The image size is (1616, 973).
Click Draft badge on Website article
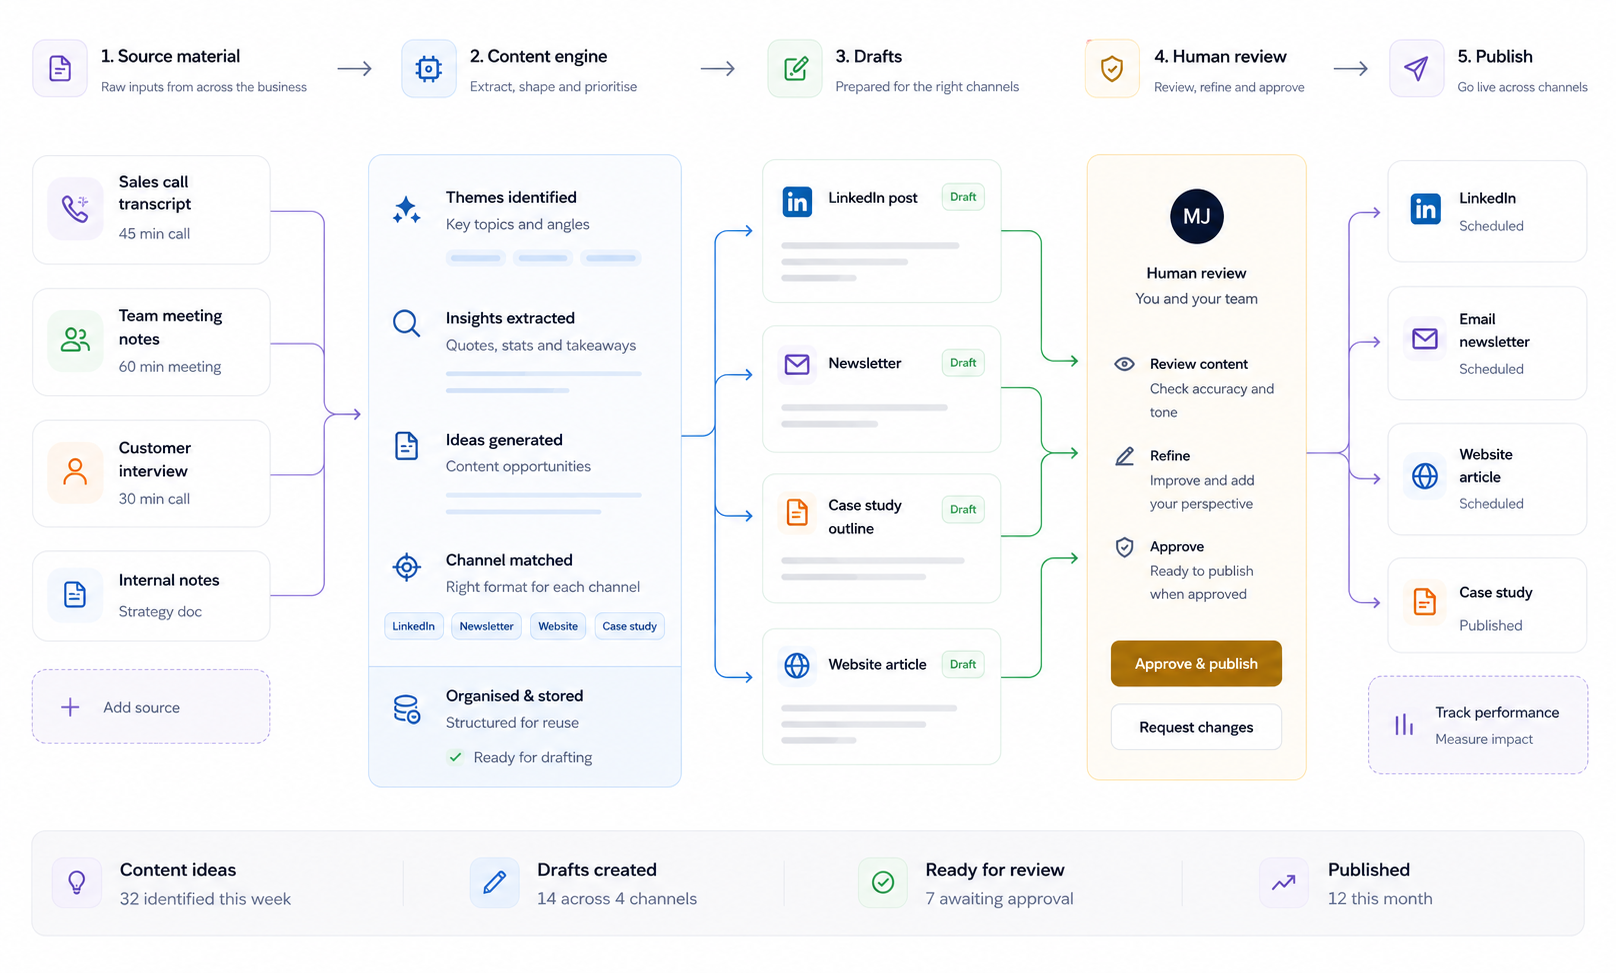coord(963,664)
